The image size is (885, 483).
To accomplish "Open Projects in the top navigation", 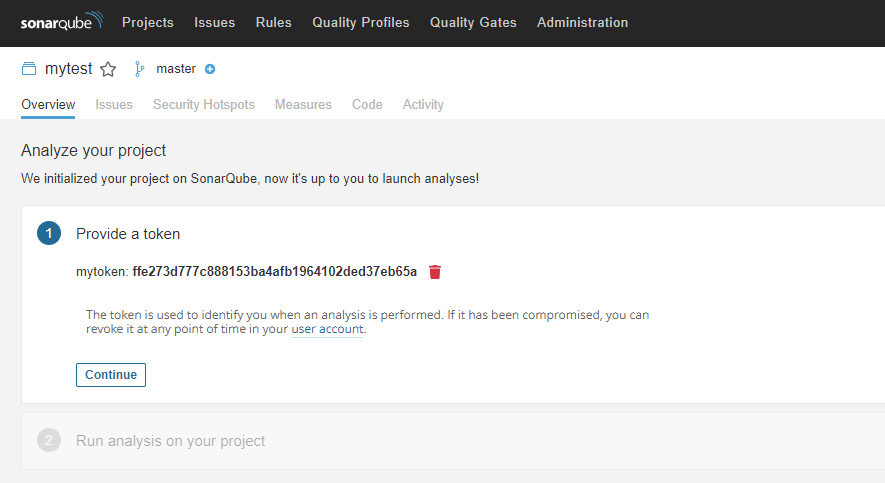I will [148, 23].
